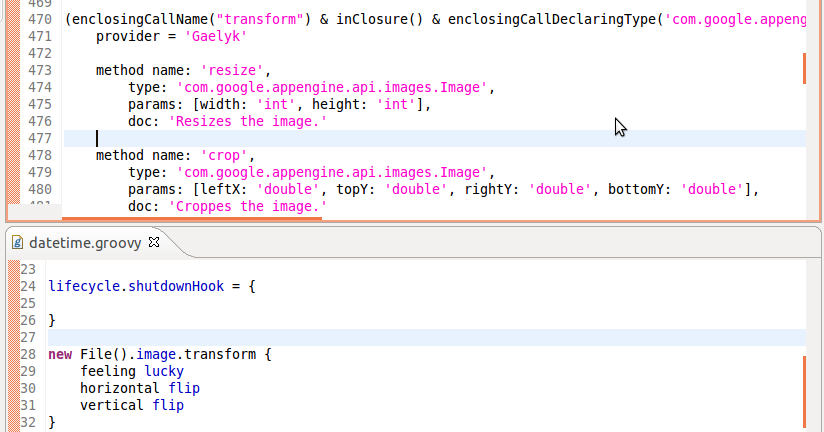Click flip after vertical on line 31

pos(168,405)
